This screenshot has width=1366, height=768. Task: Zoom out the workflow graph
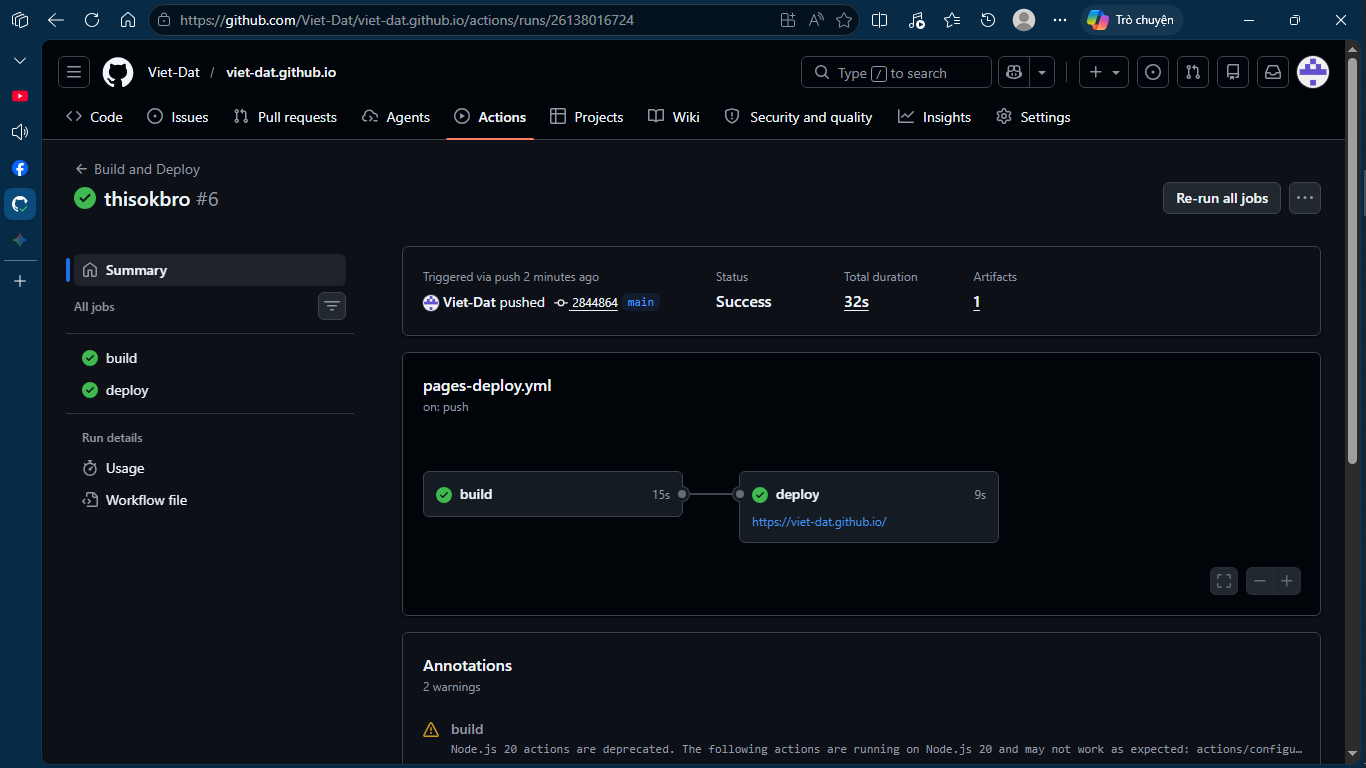pyautogui.click(x=1260, y=581)
